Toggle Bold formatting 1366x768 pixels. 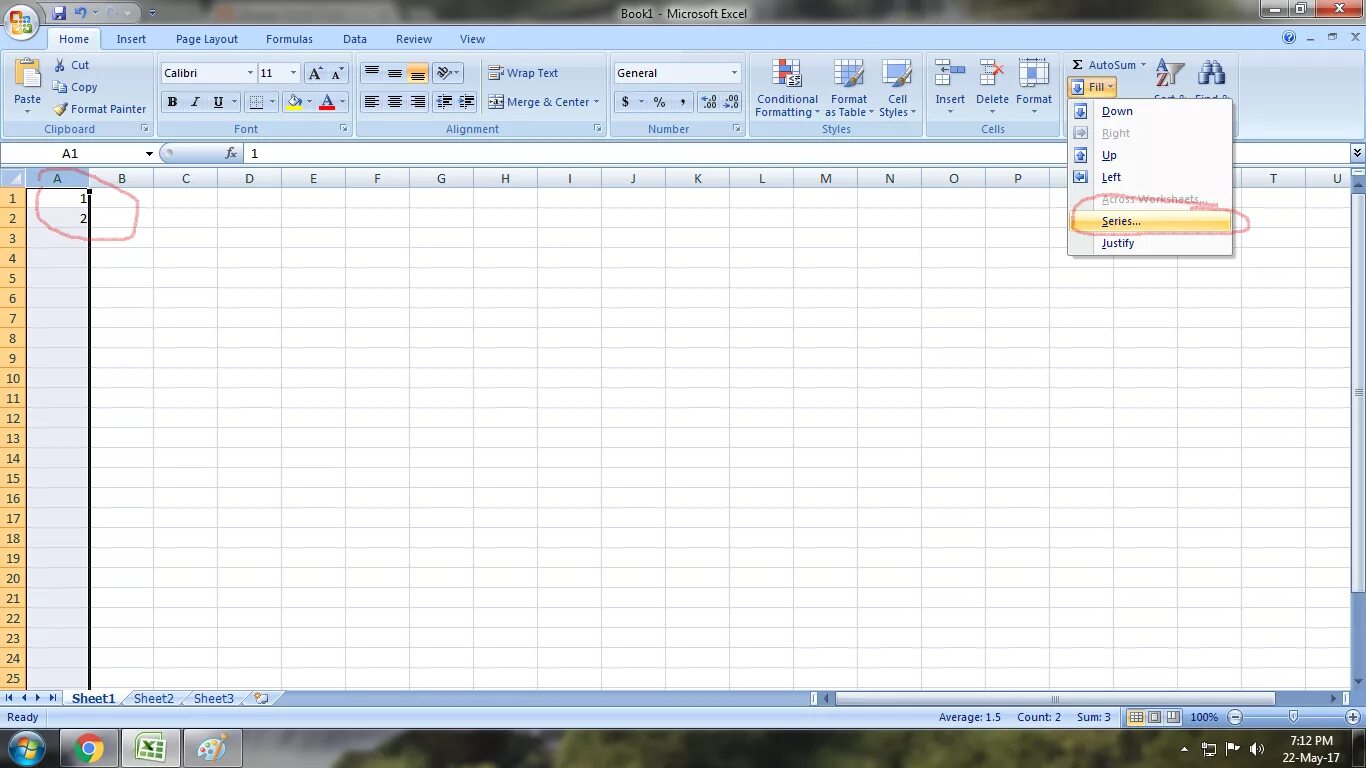(172, 102)
